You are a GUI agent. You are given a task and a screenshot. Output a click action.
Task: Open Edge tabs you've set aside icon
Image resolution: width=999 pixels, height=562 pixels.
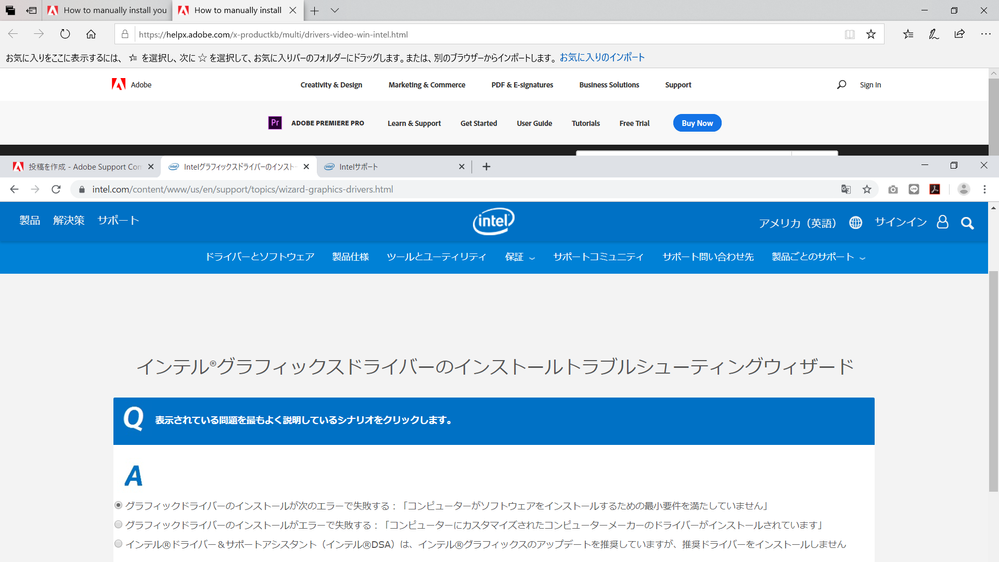click(10, 10)
